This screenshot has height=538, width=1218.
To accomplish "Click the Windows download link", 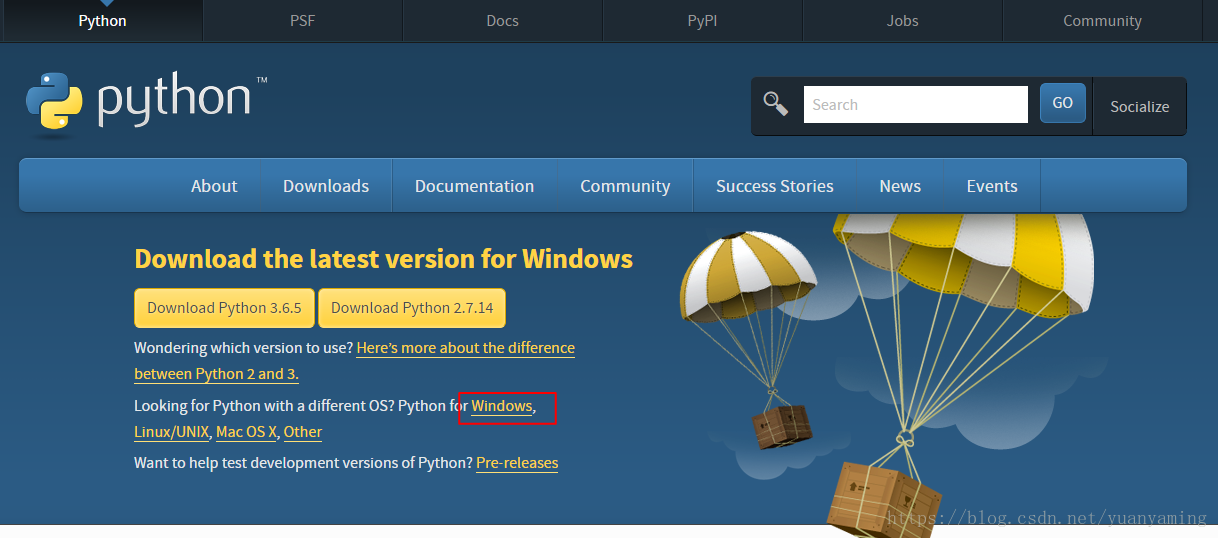I will click(x=502, y=406).
